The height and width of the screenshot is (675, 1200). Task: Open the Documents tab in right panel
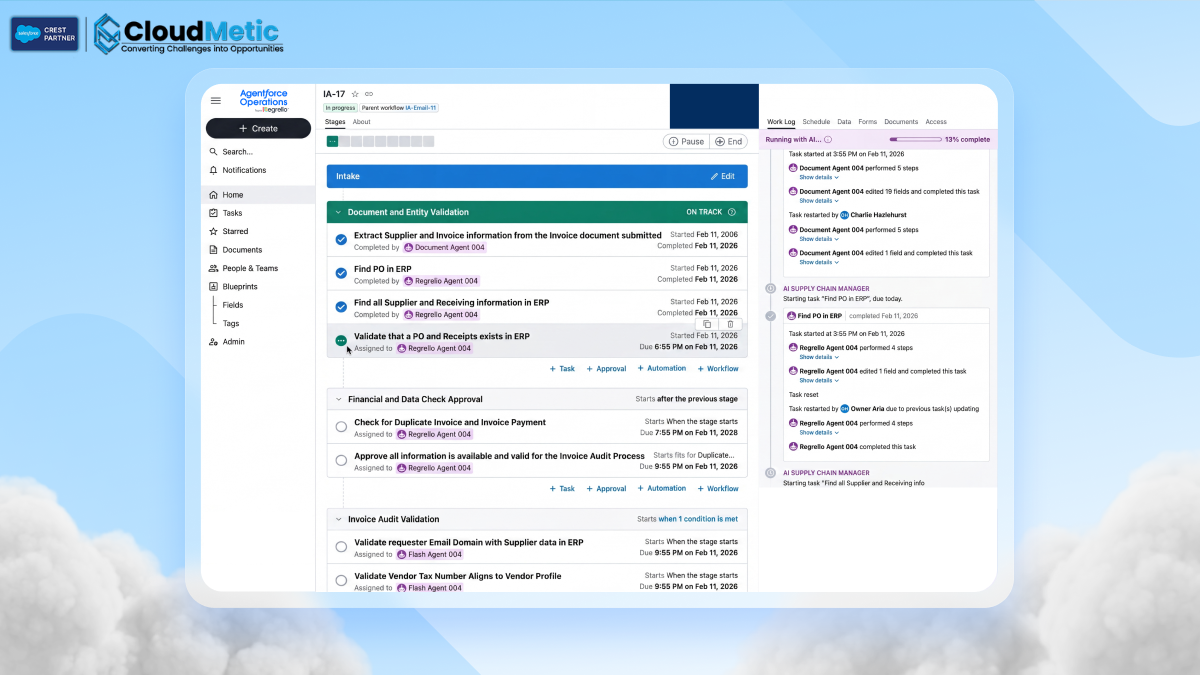pos(901,122)
